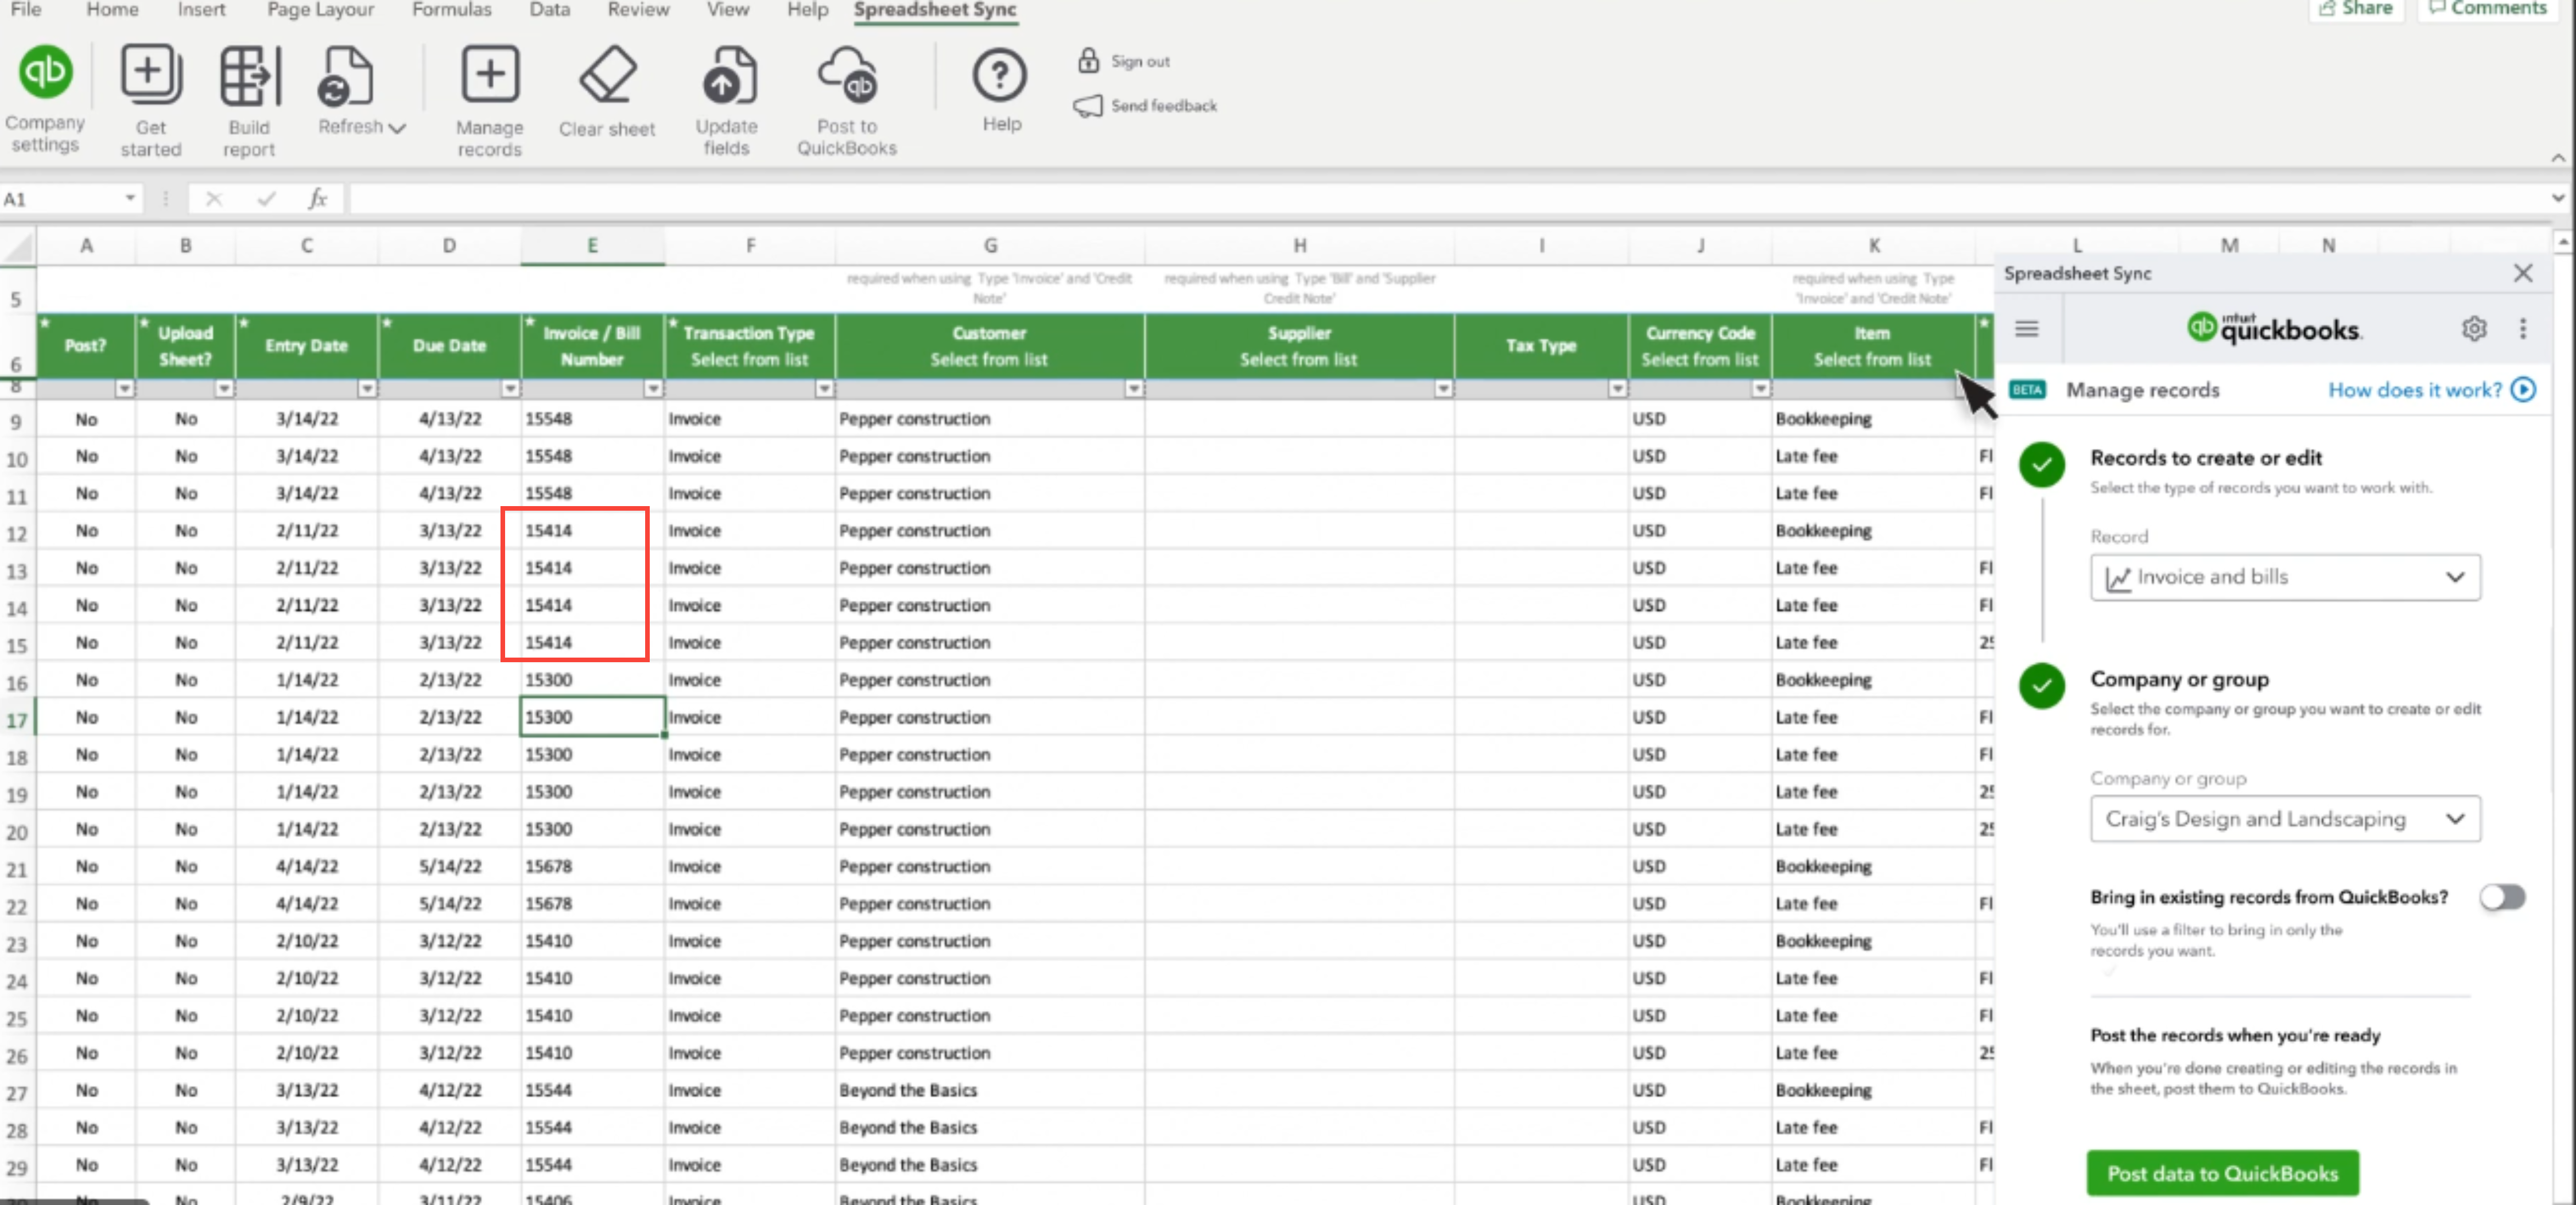Screen dimensions: 2576x1205
Task: Open the Help icon in ribbon
Action: click(x=1000, y=76)
